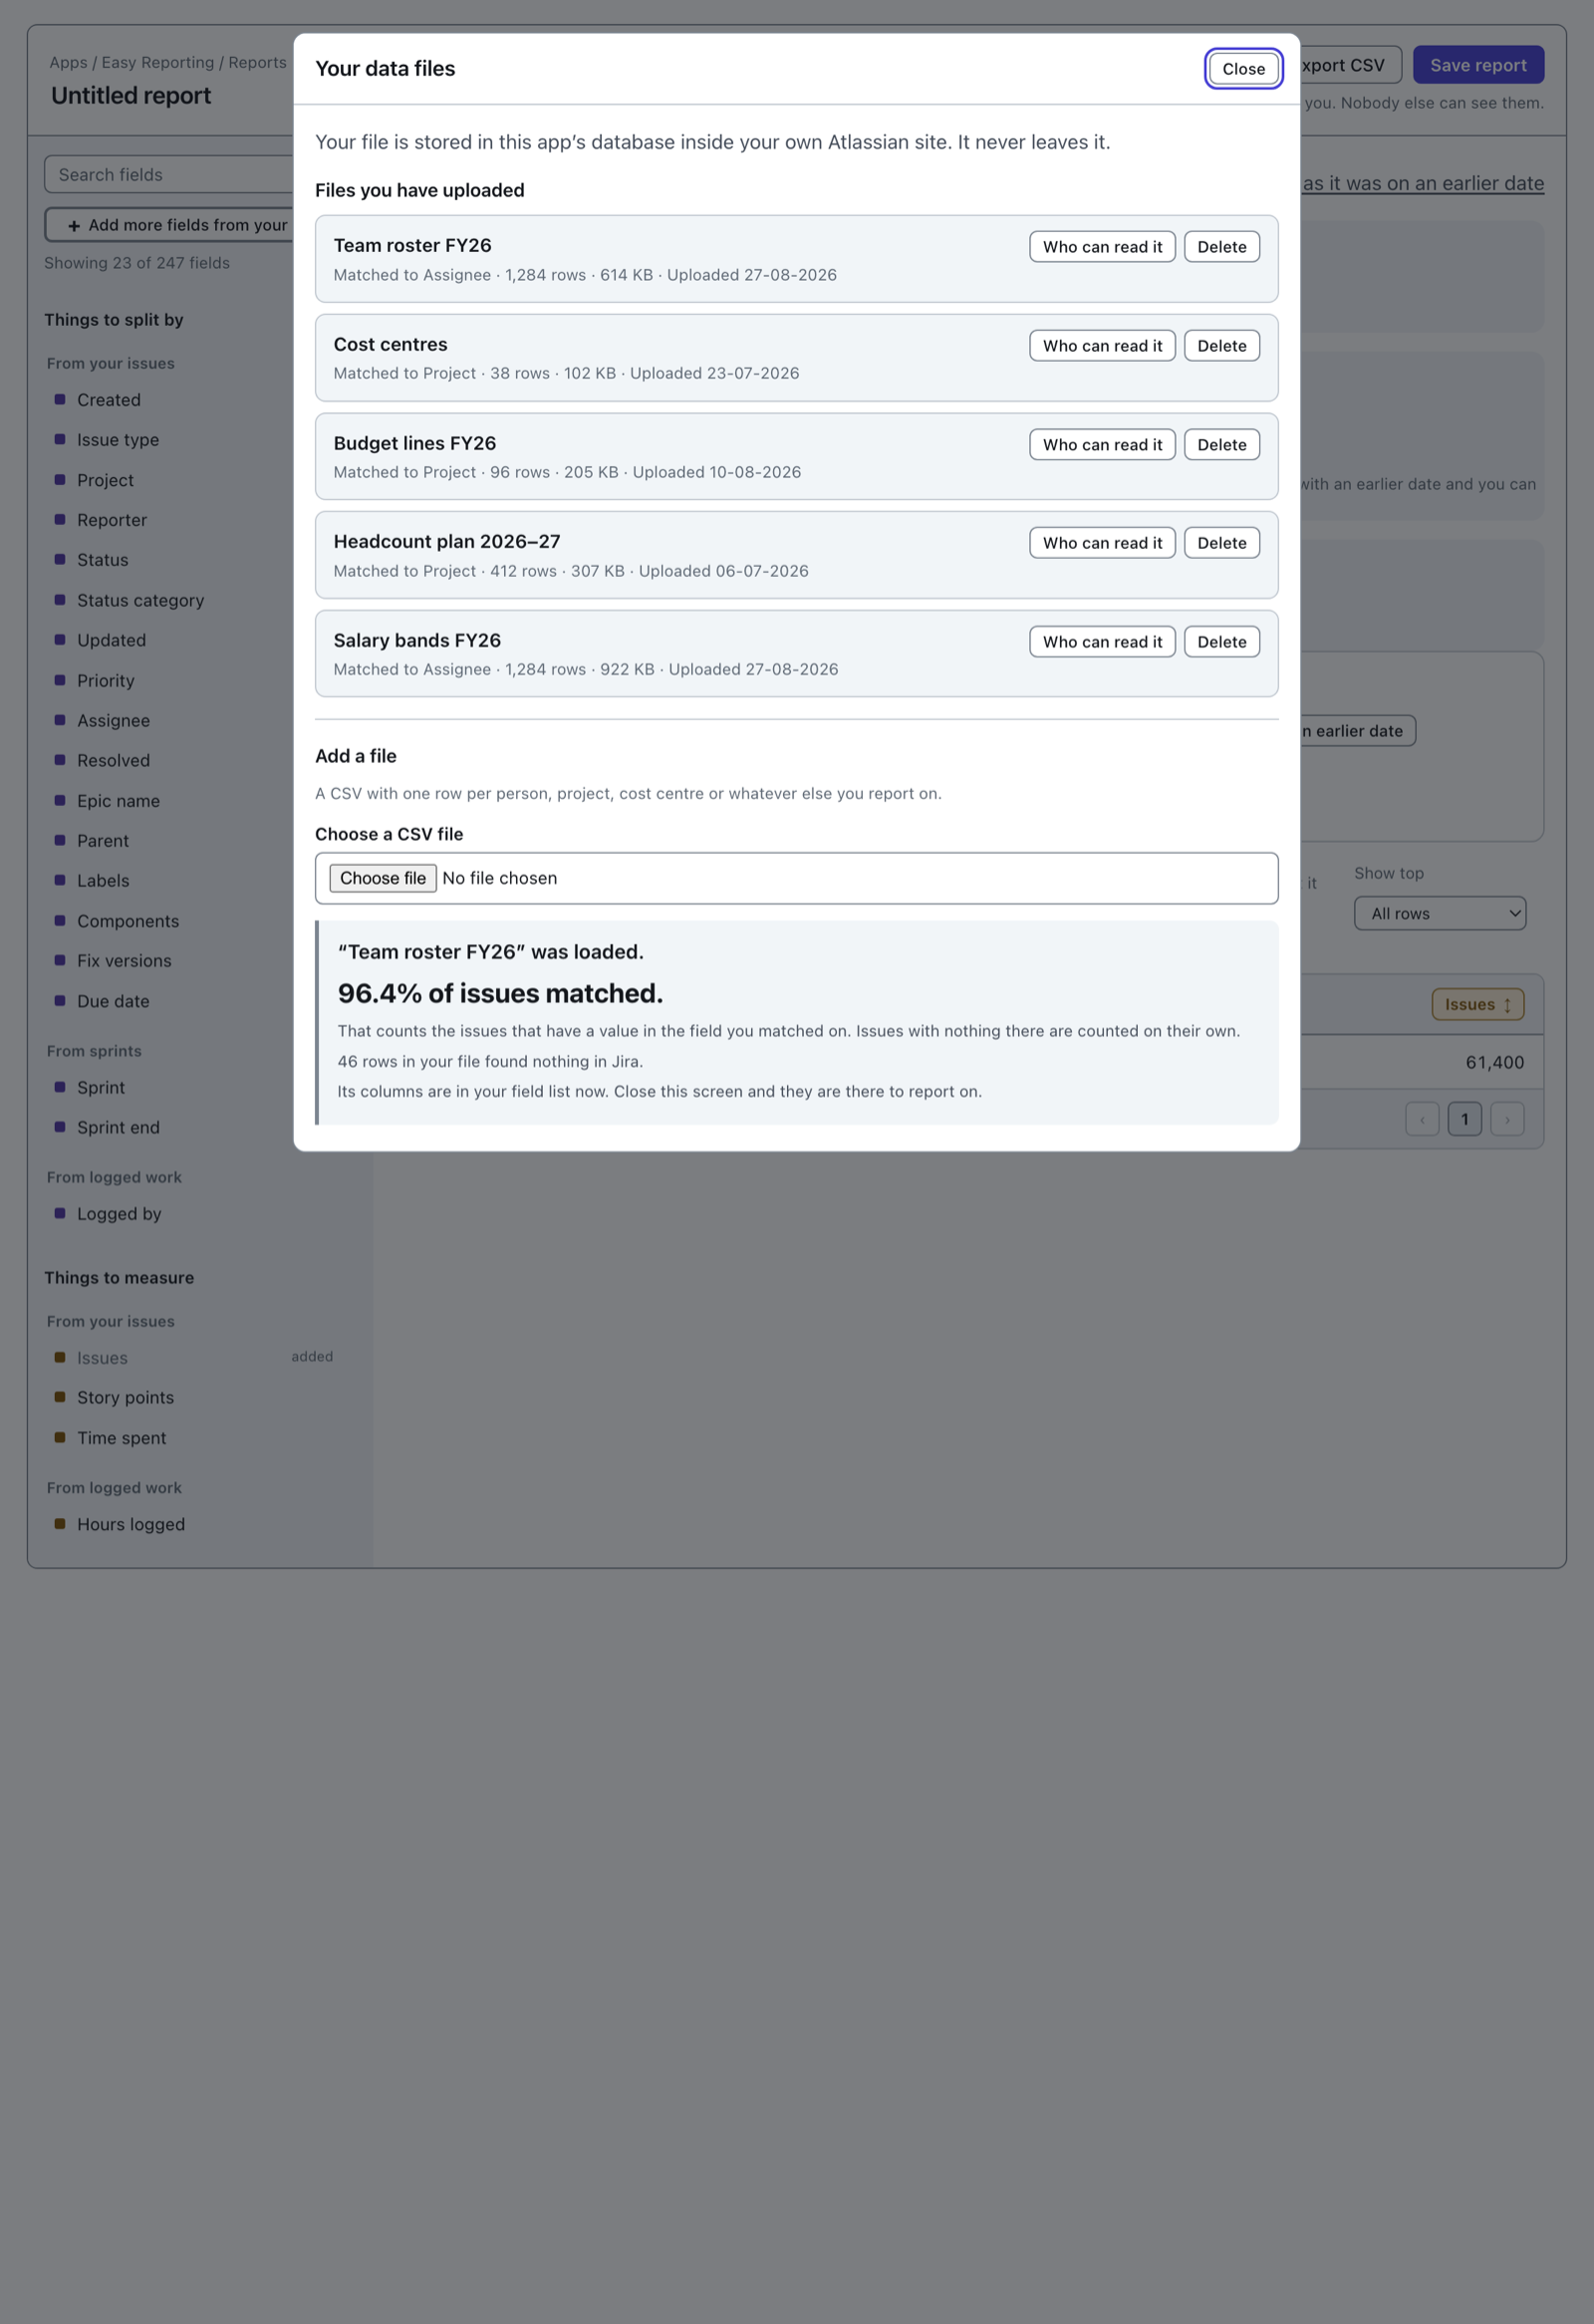Select the Logged by field
The image size is (1594, 2324).
[x=119, y=1214]
